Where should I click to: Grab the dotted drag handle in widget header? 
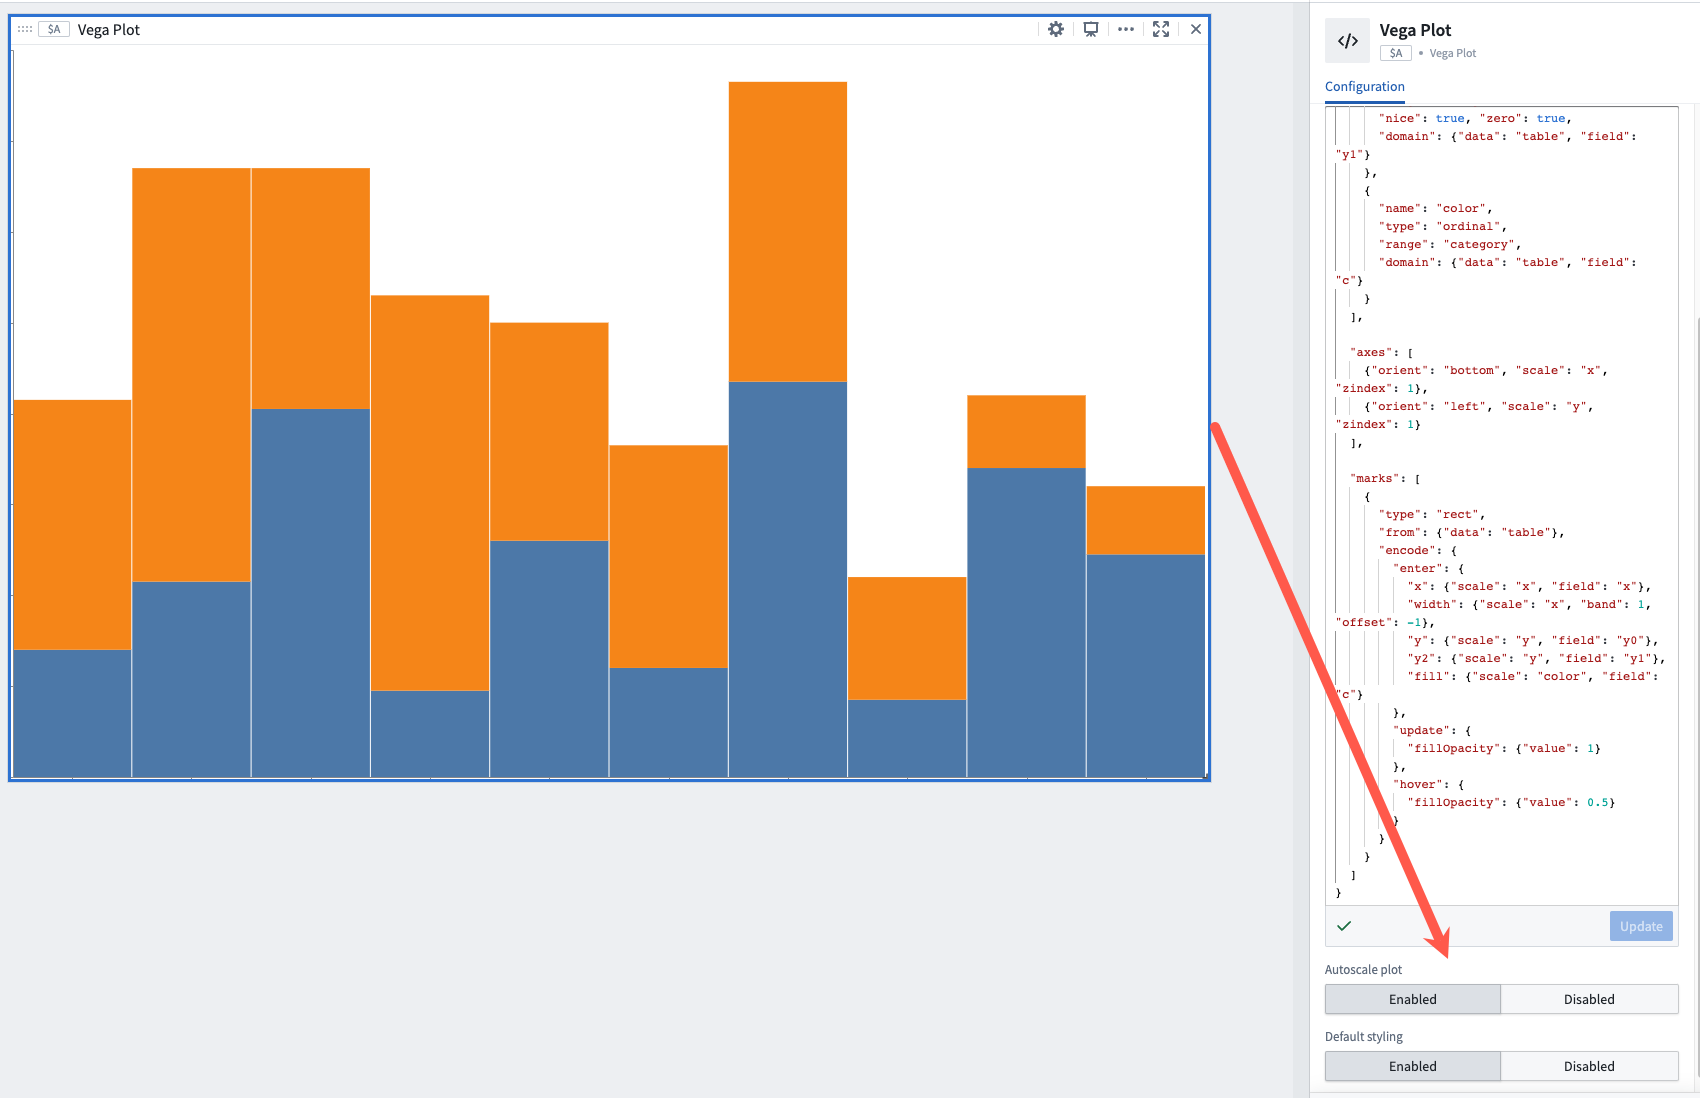click(x=25, y=29)
